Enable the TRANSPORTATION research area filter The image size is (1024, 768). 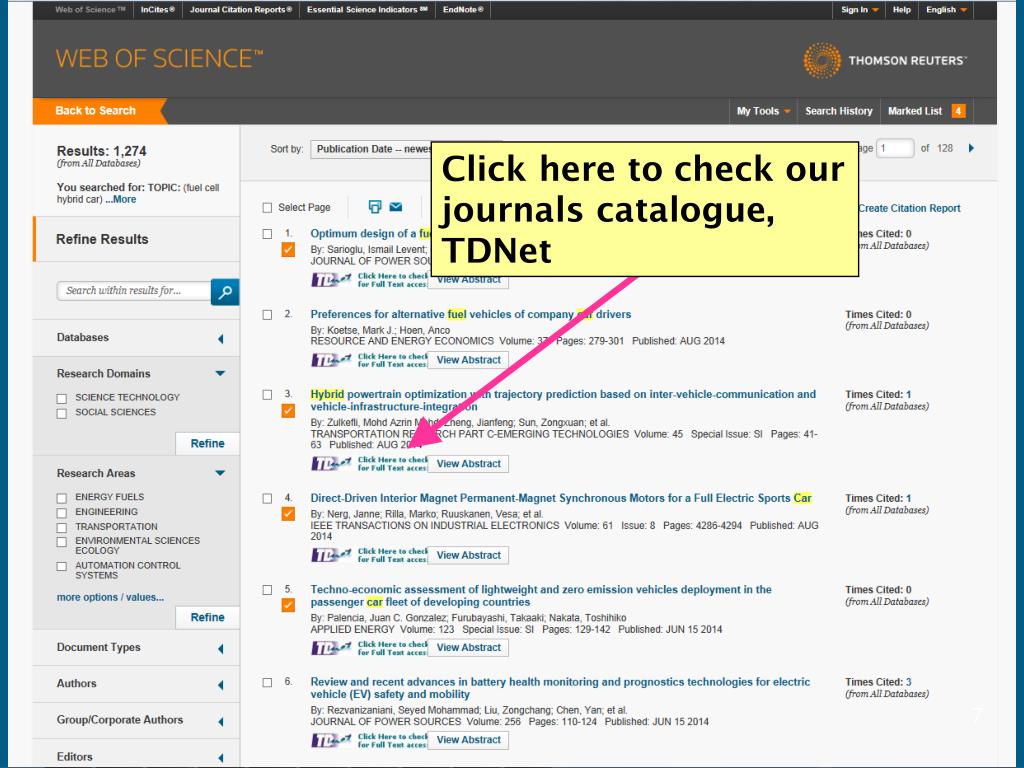click(x=62, y=528)
